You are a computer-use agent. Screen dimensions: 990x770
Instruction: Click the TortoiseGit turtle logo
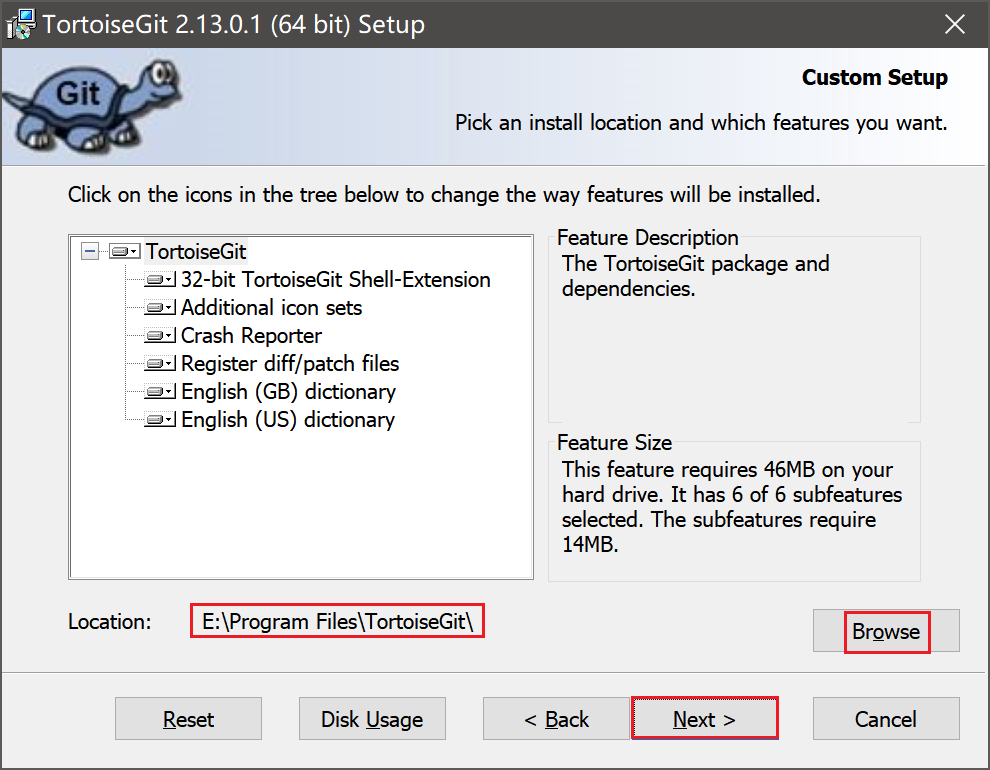90,100
